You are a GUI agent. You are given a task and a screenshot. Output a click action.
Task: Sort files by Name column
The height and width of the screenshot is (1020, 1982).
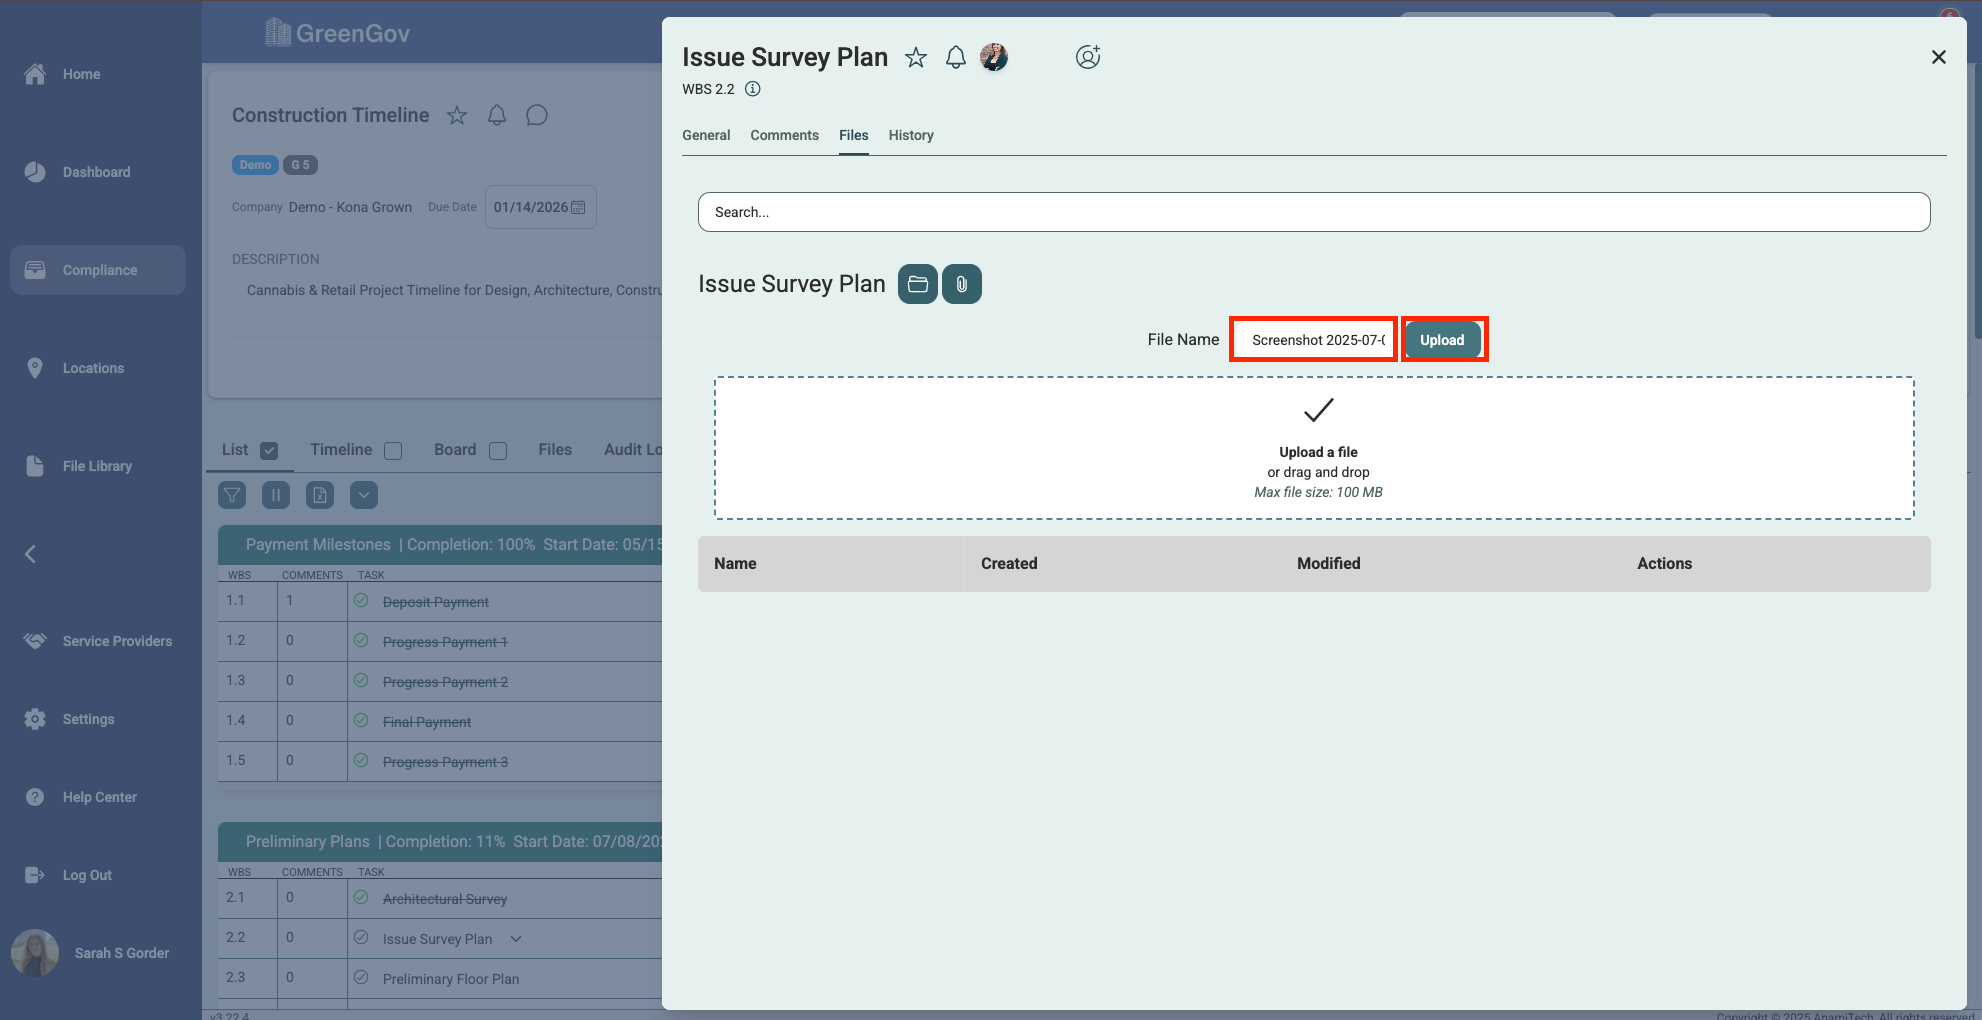[735, 564]
